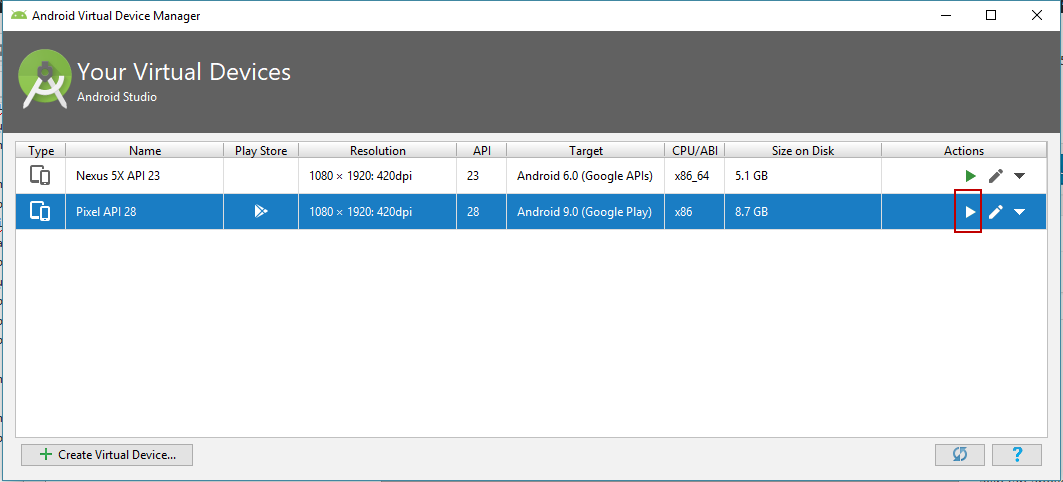Click the 8.7 GB size cell
Screen dimensions: 1063x482
point(803,212)
